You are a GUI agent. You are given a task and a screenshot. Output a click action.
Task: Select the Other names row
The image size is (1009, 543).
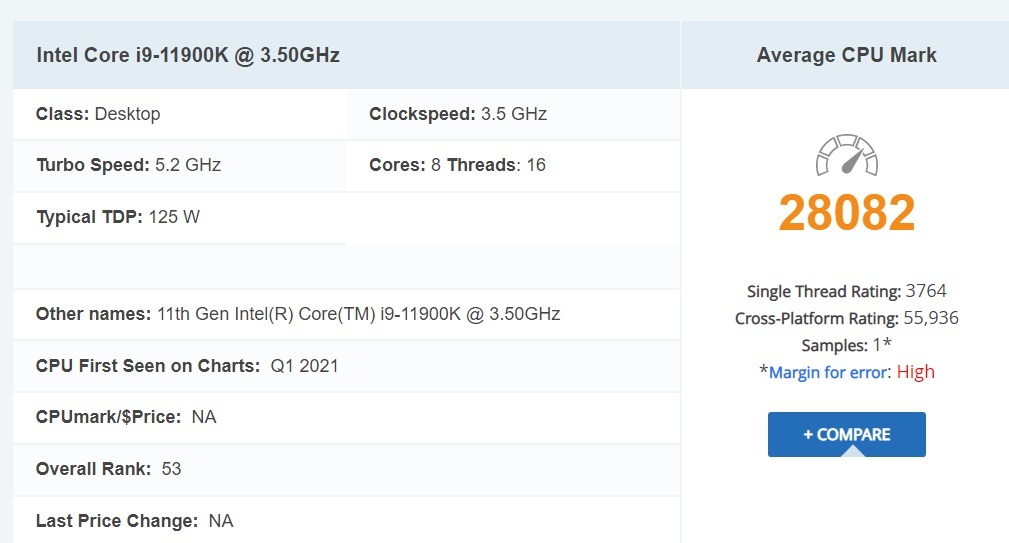(298, 314)
